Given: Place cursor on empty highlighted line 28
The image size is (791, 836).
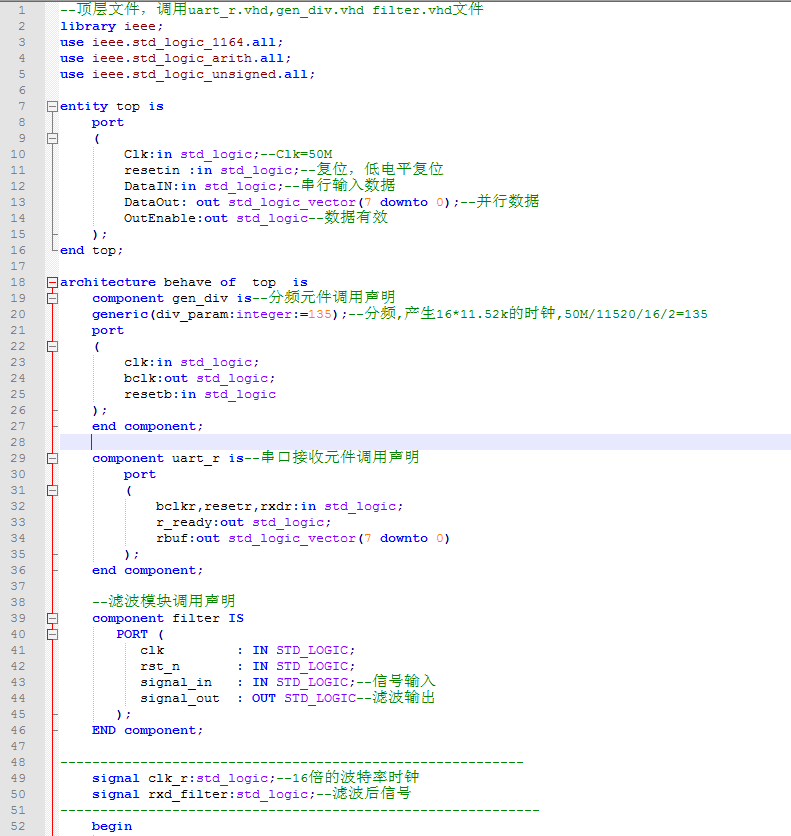Looking at the screenshot, I should point(425,442).
